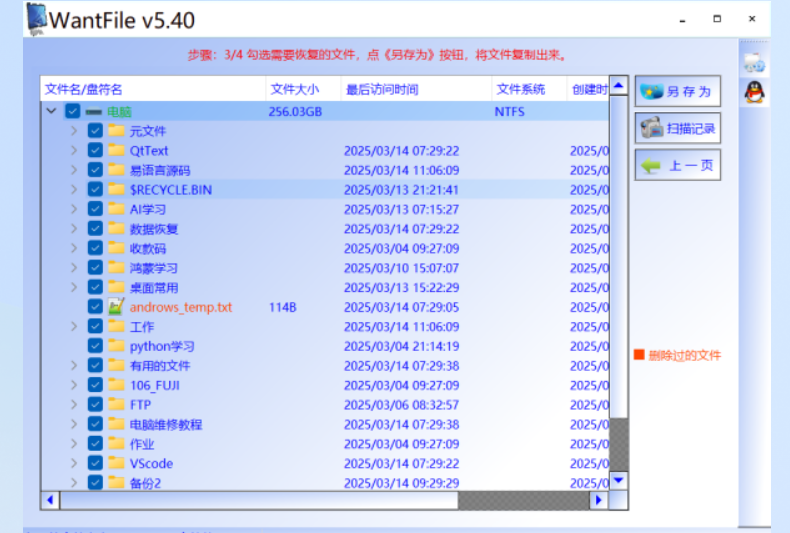Click the vertical scrollbar up arrow
790x533 pixels.
click(x=619, y=85)
